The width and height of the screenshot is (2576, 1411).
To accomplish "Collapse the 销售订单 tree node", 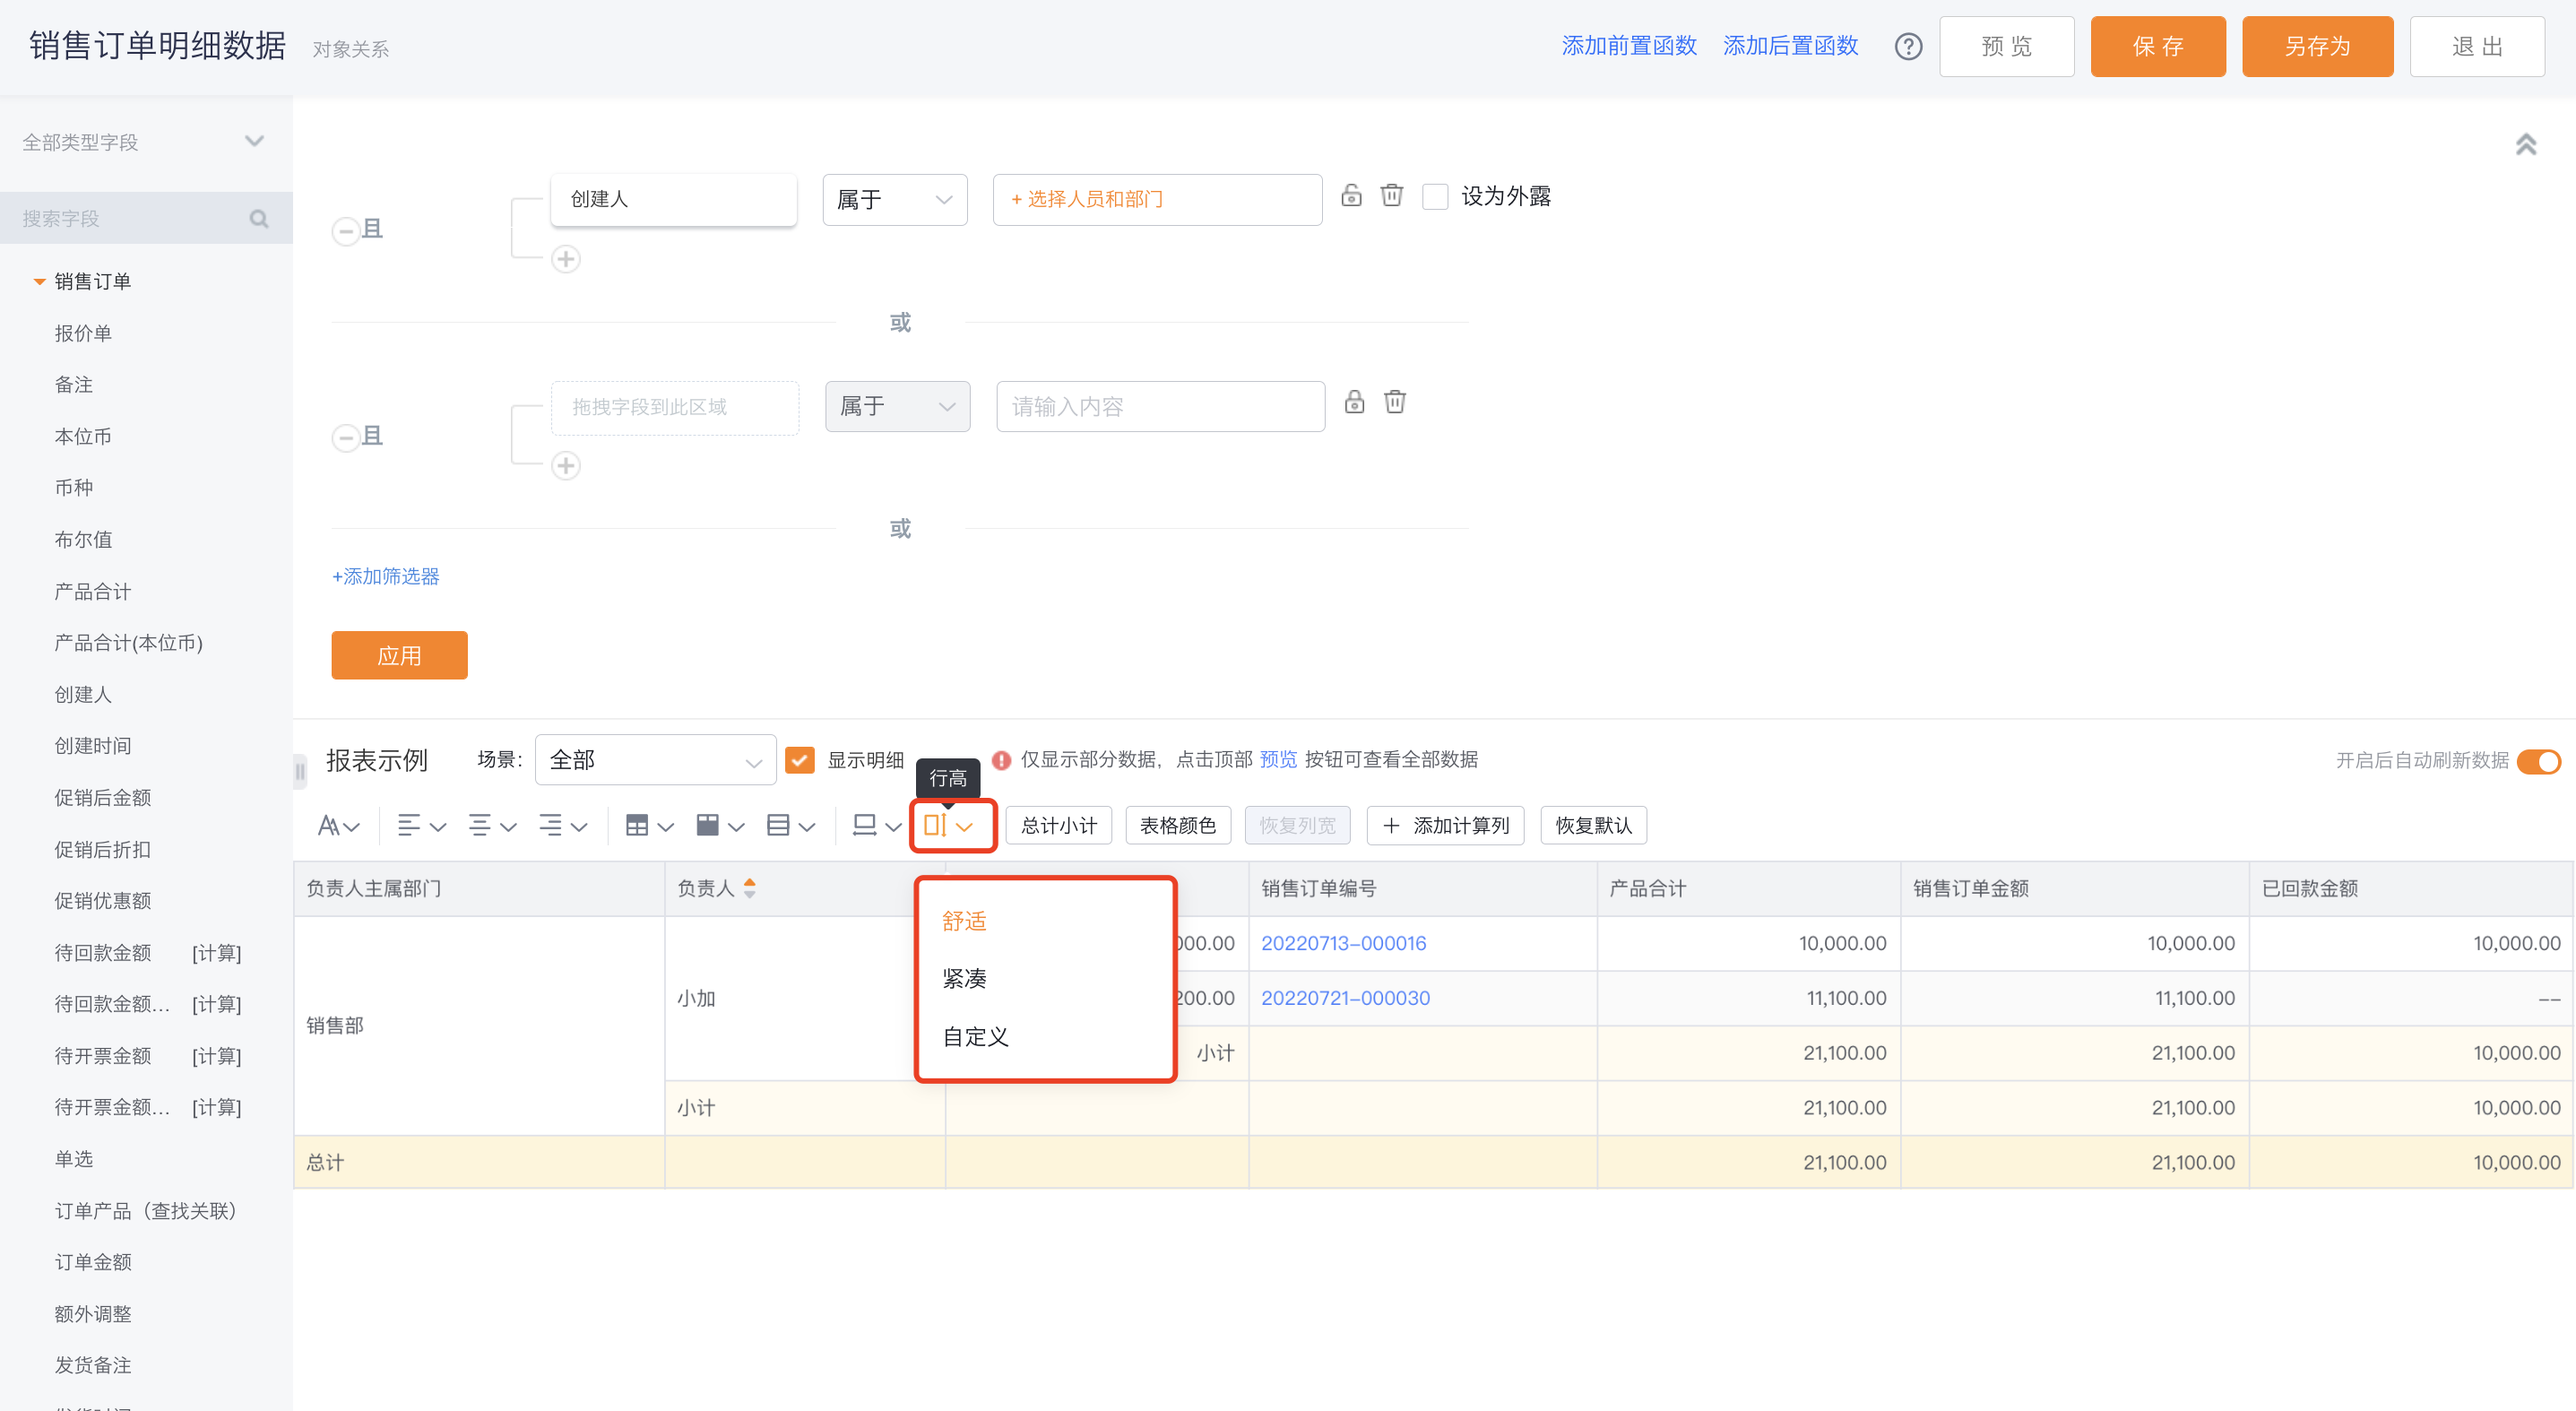I will coord(40,282).
